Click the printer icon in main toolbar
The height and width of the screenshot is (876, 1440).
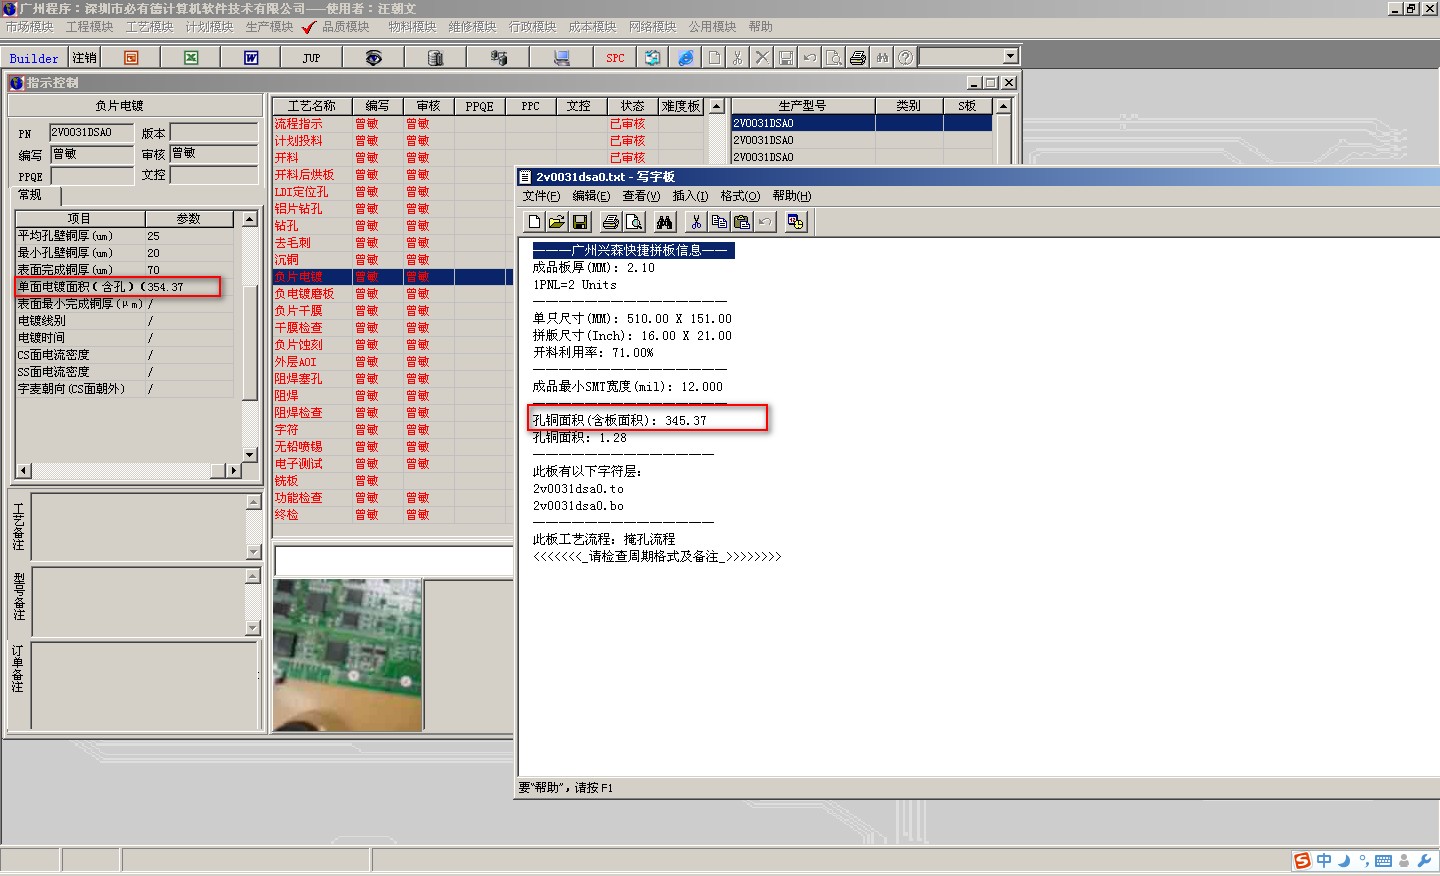click(x=857, y=58)
